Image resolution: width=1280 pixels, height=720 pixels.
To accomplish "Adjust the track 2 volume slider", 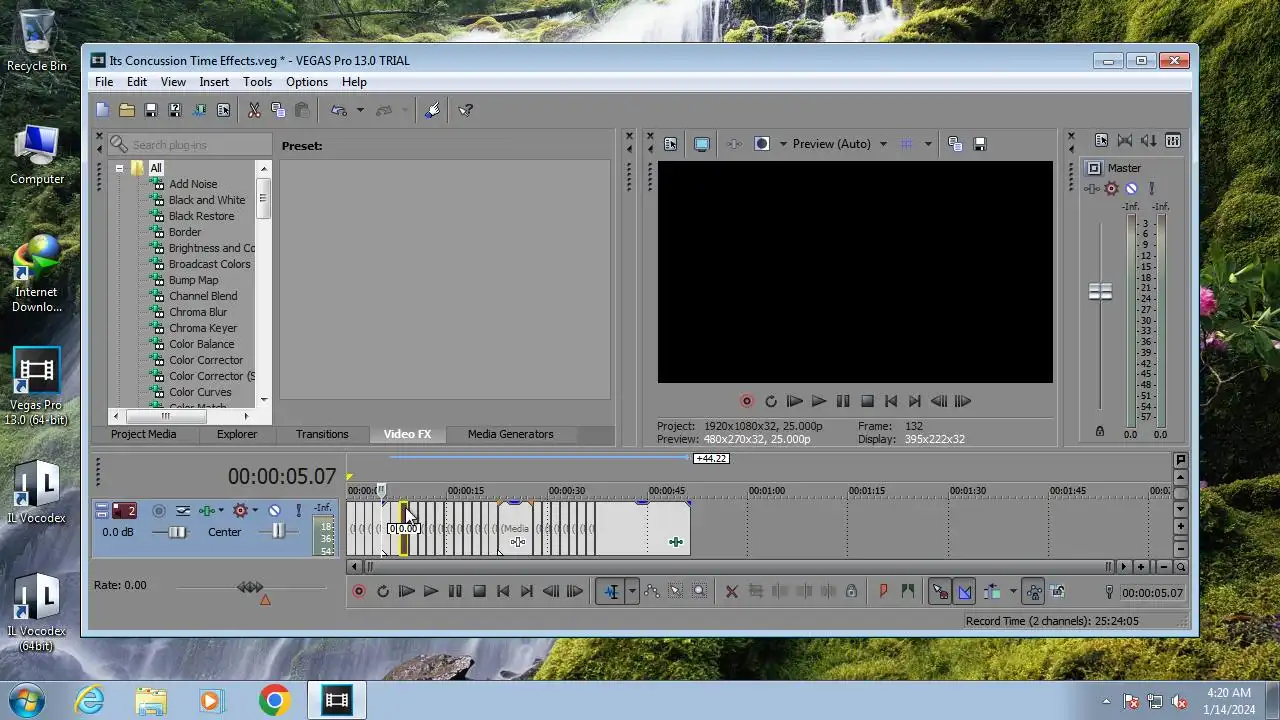I will click(x=177, y=532).
